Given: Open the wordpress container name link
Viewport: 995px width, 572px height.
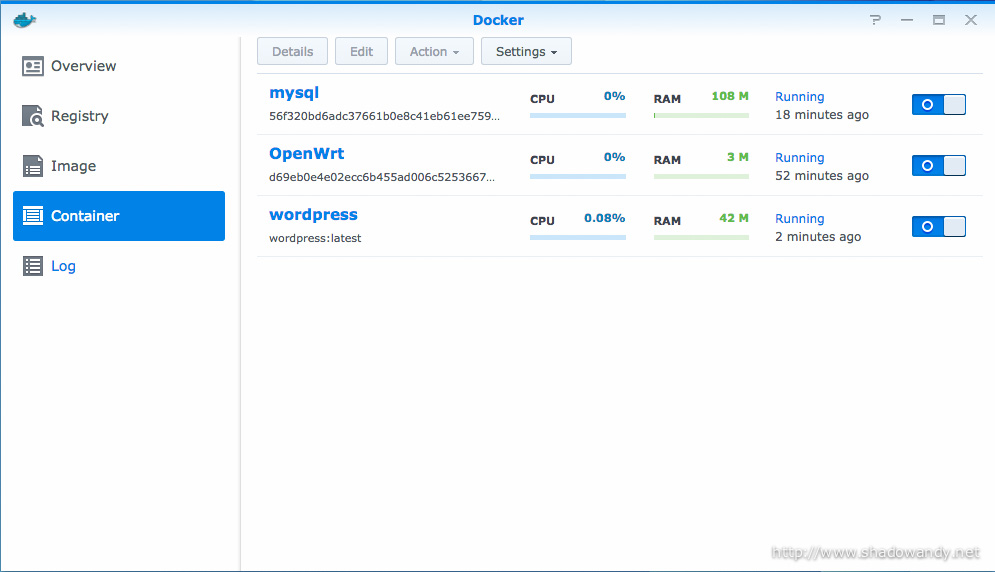Looking at the screenshot, I should coord(313,215).
